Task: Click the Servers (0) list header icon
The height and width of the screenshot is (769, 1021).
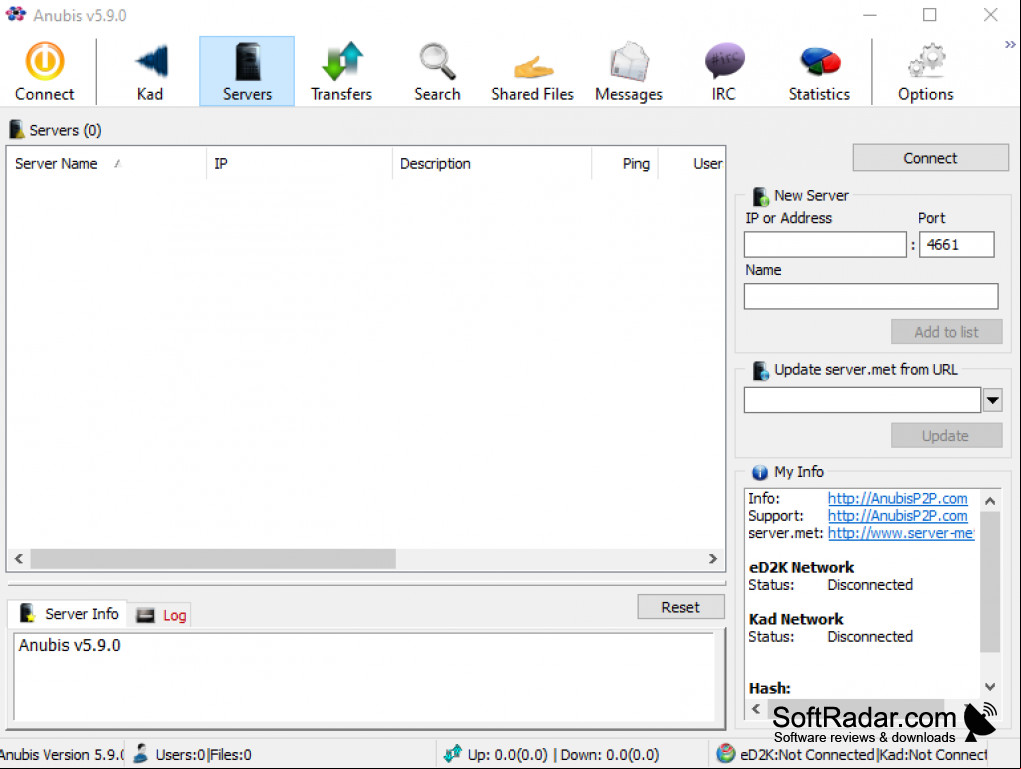Action: (17, 130)
